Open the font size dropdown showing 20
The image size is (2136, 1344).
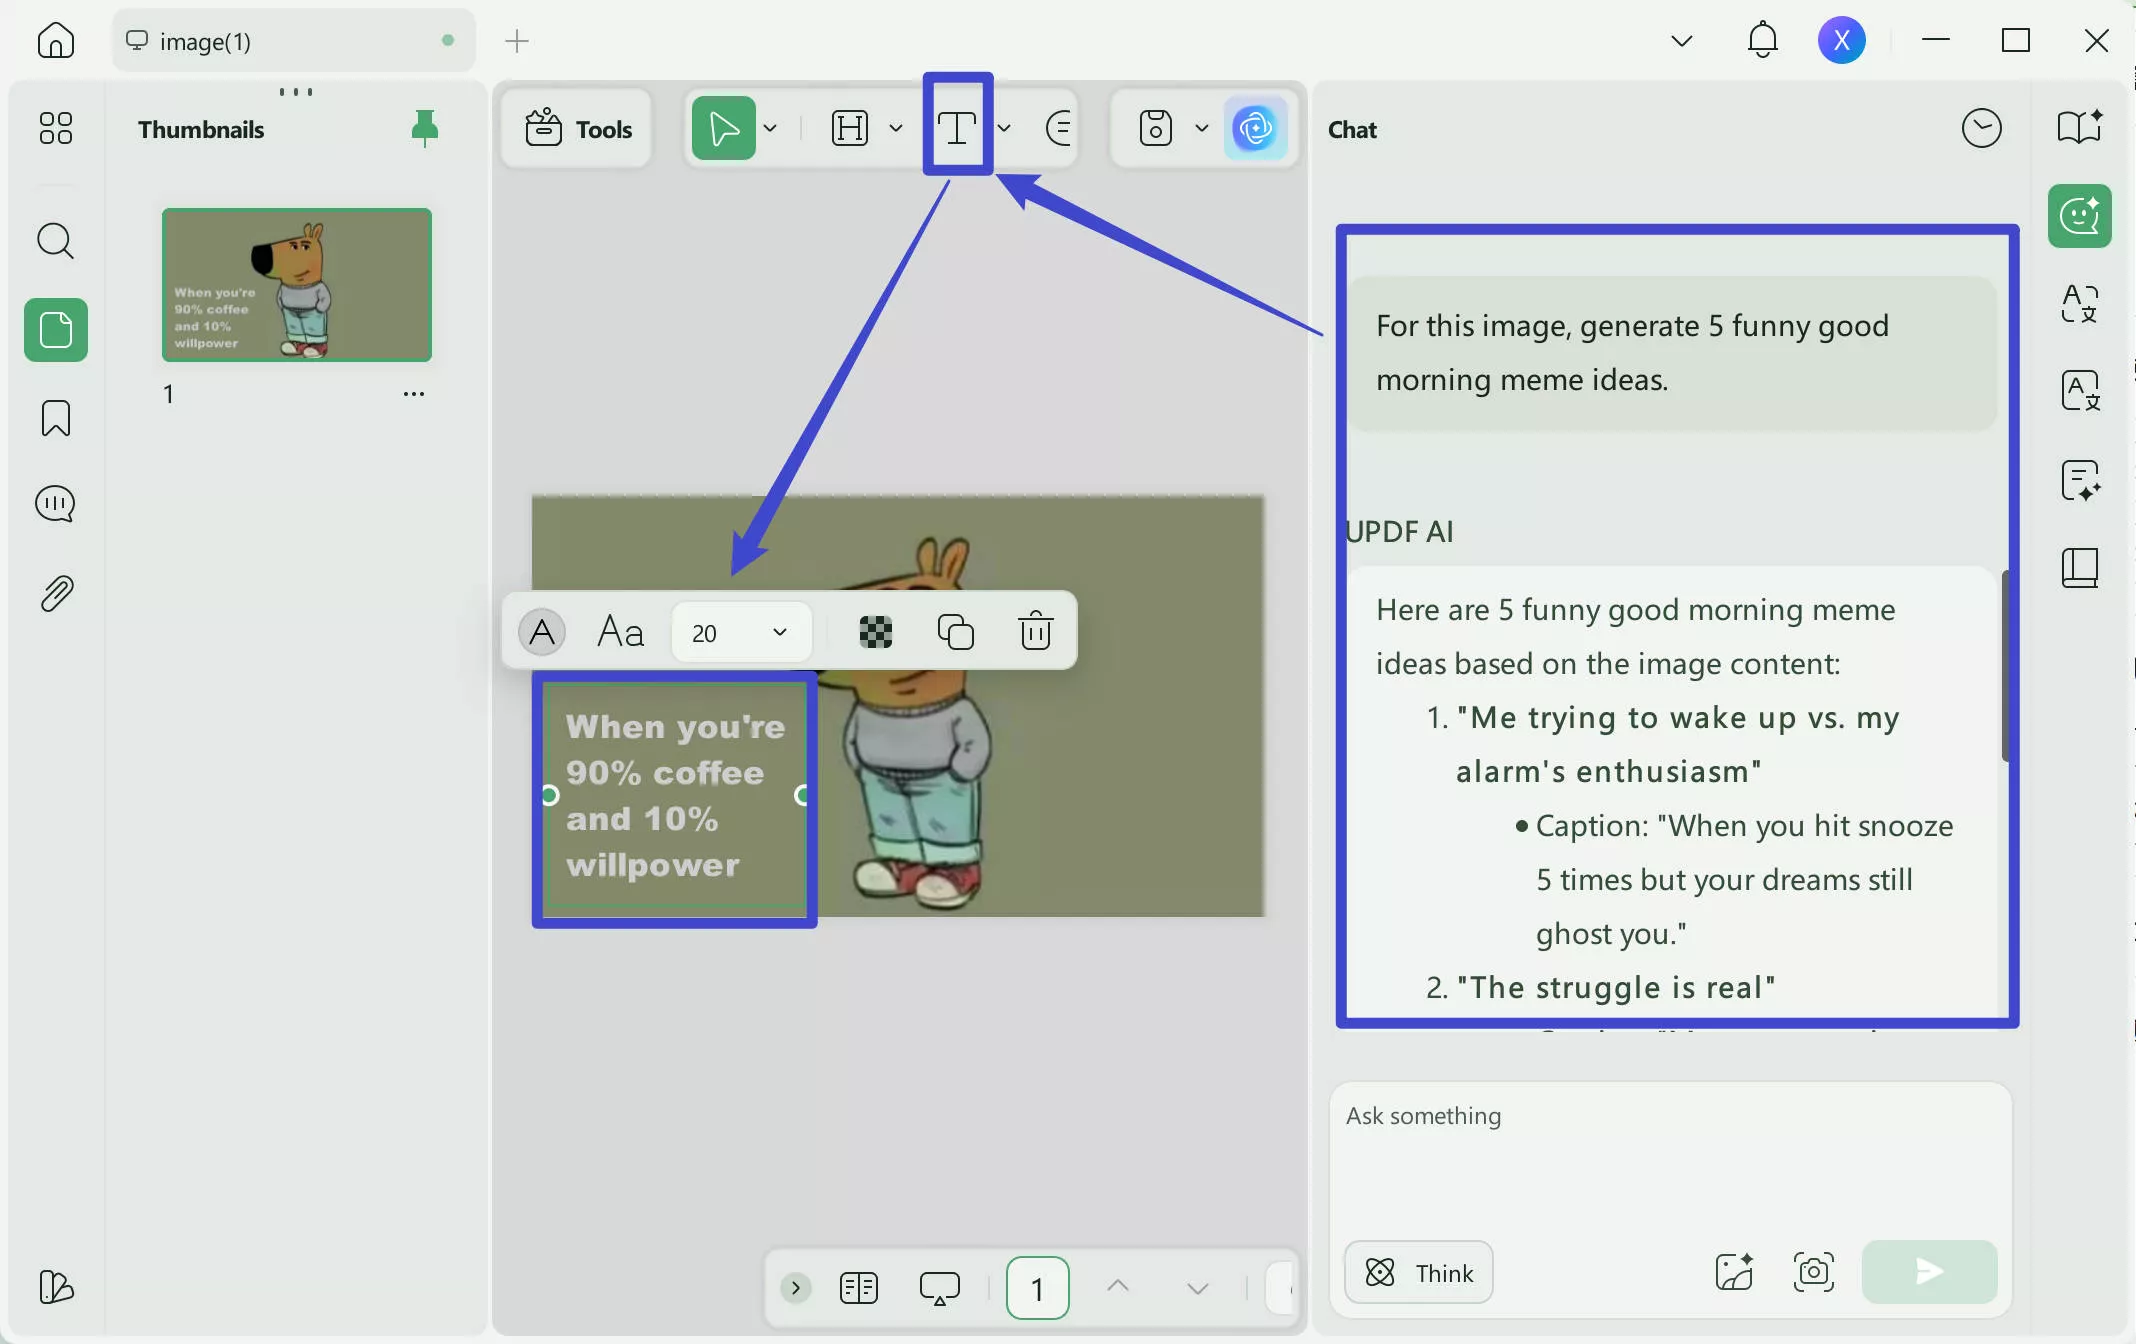coord(740,631)
